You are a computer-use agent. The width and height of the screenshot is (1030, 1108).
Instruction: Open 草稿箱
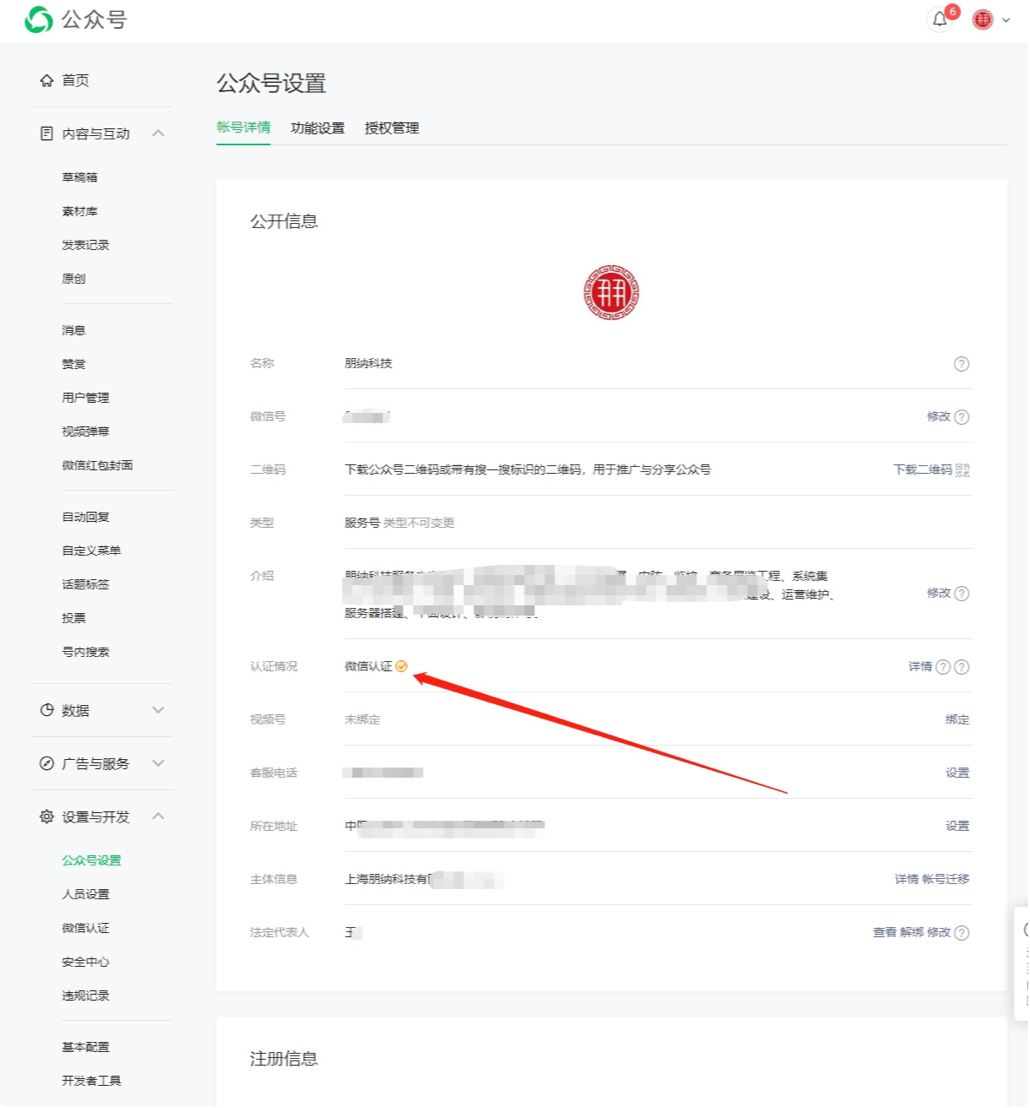(80, 177)
